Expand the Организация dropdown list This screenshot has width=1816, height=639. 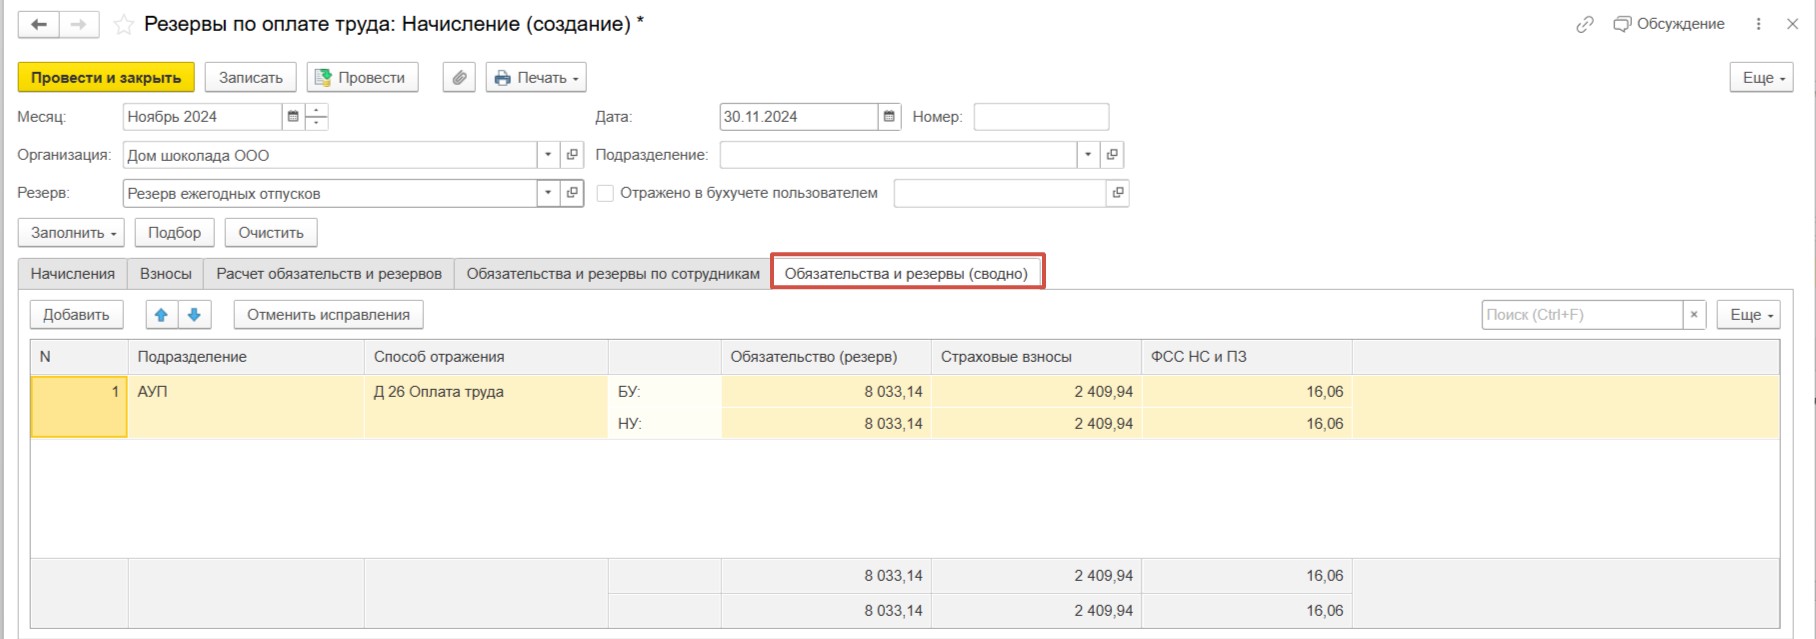[x=547, y=155]
